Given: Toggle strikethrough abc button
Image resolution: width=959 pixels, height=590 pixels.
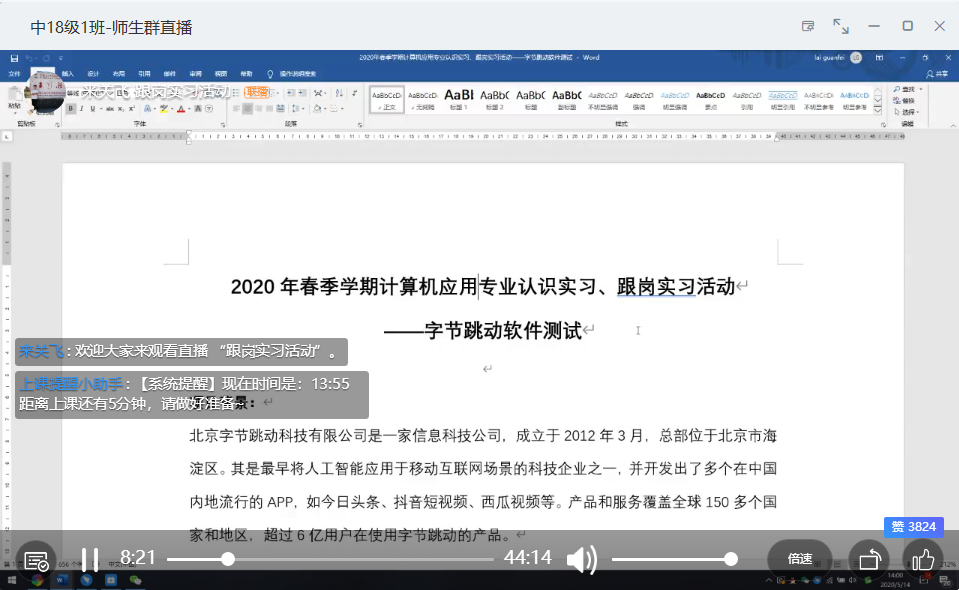Looking at the screenshot, I should pyautogui.click(x=110, y=109).
